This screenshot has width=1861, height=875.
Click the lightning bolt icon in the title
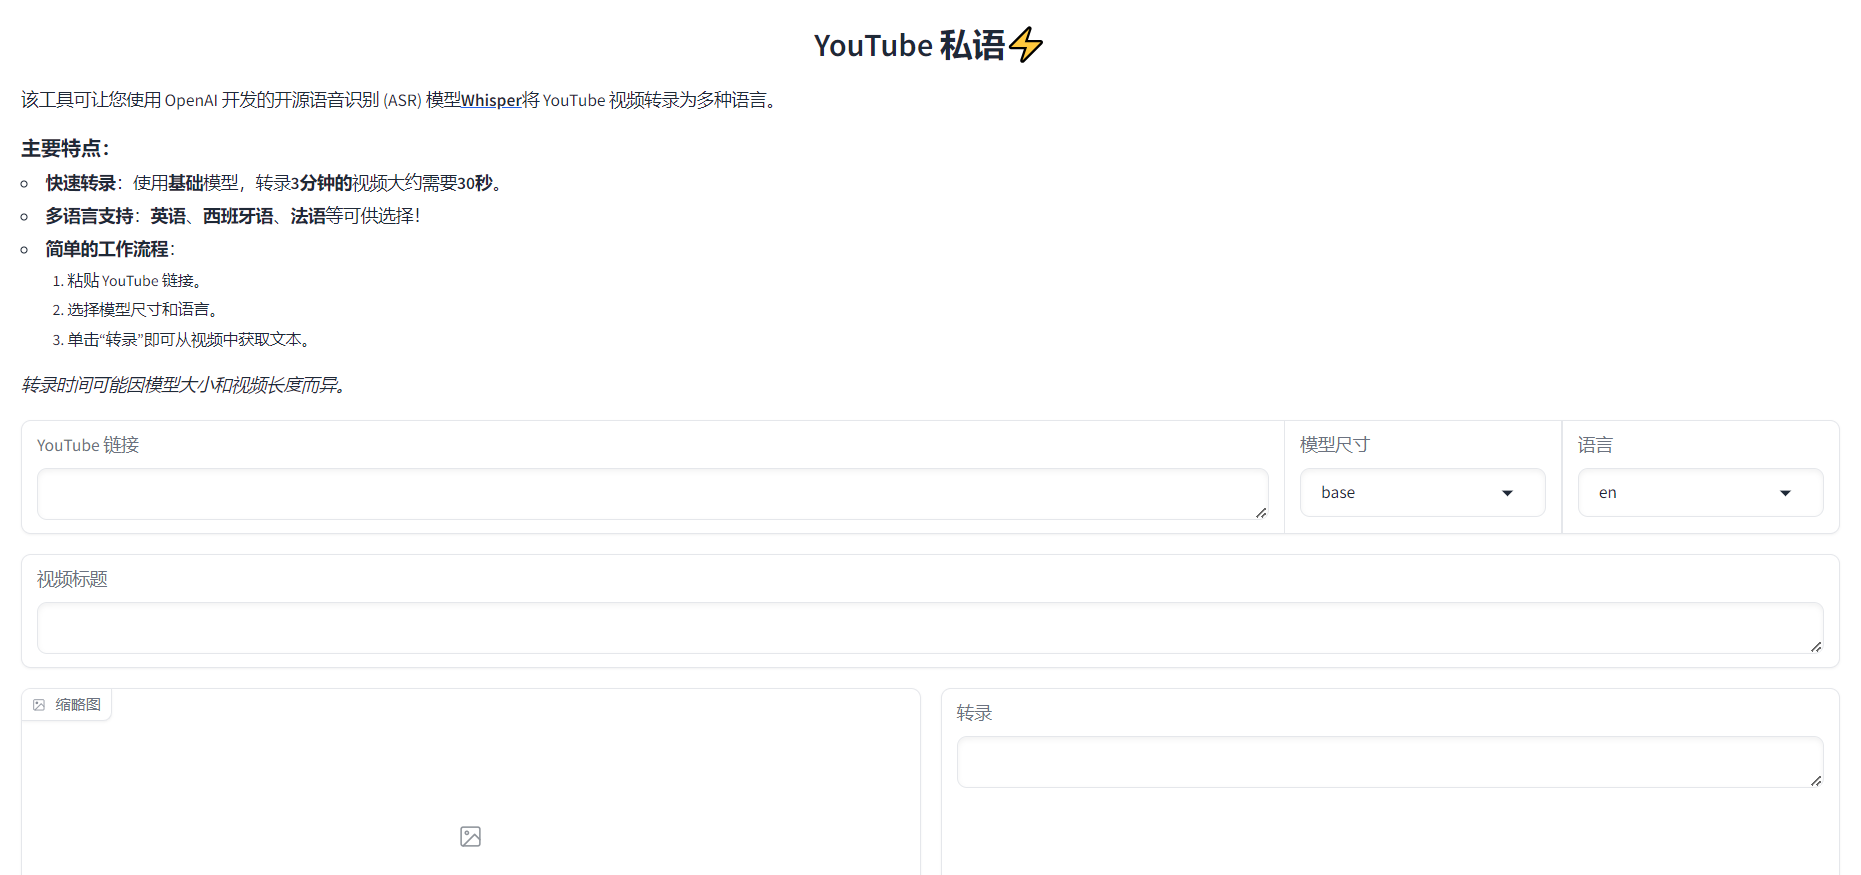point(1026,45)
